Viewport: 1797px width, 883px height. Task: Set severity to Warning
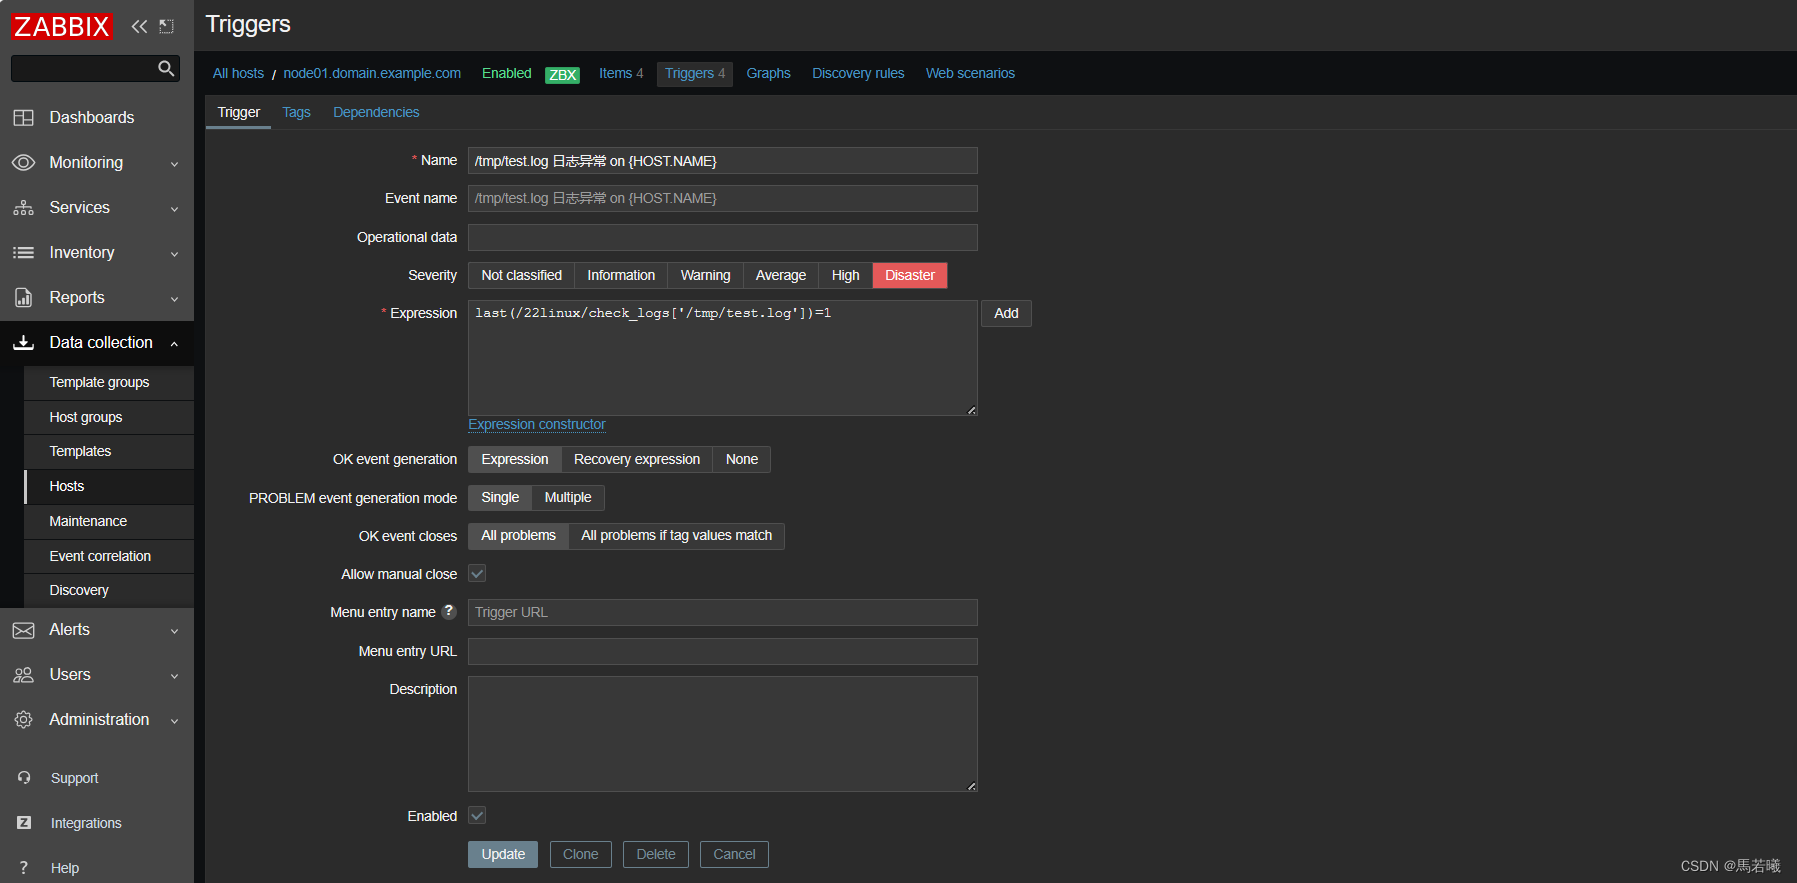[705, 275]
